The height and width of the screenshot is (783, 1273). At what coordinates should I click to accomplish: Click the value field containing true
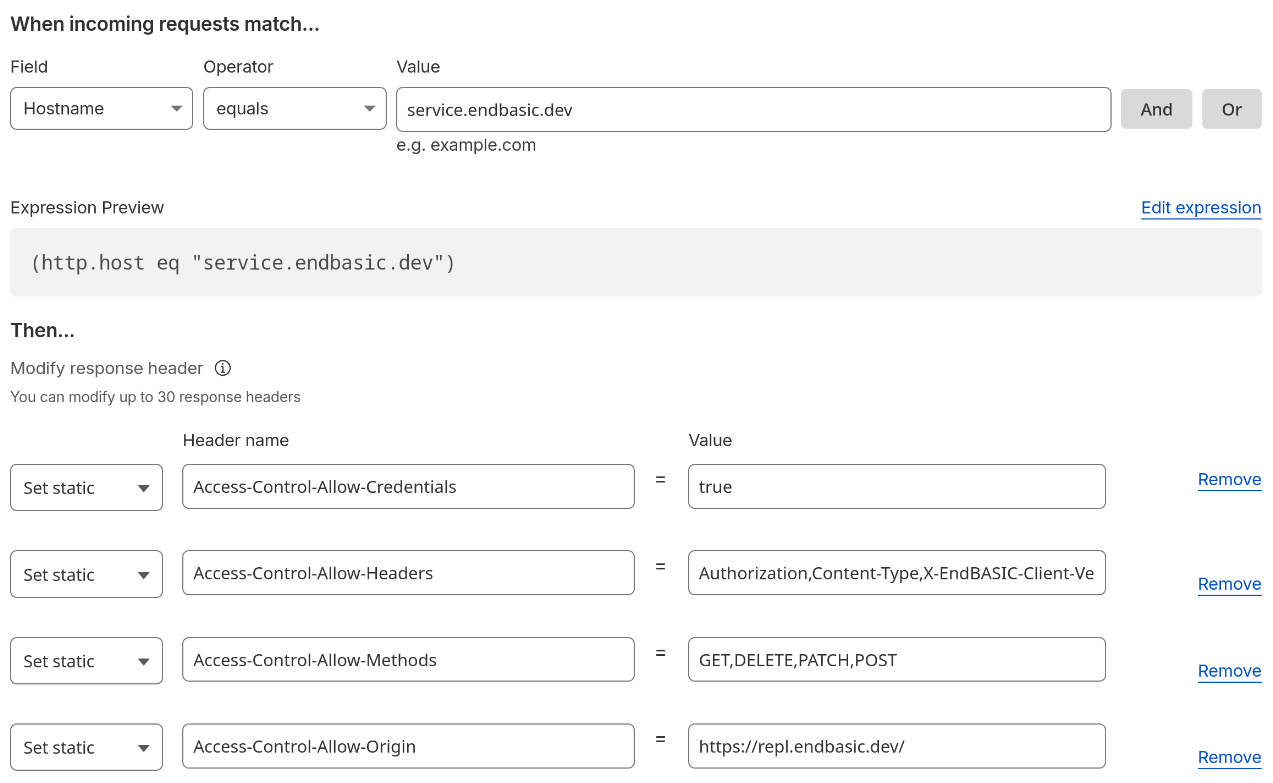pos(896,487)
